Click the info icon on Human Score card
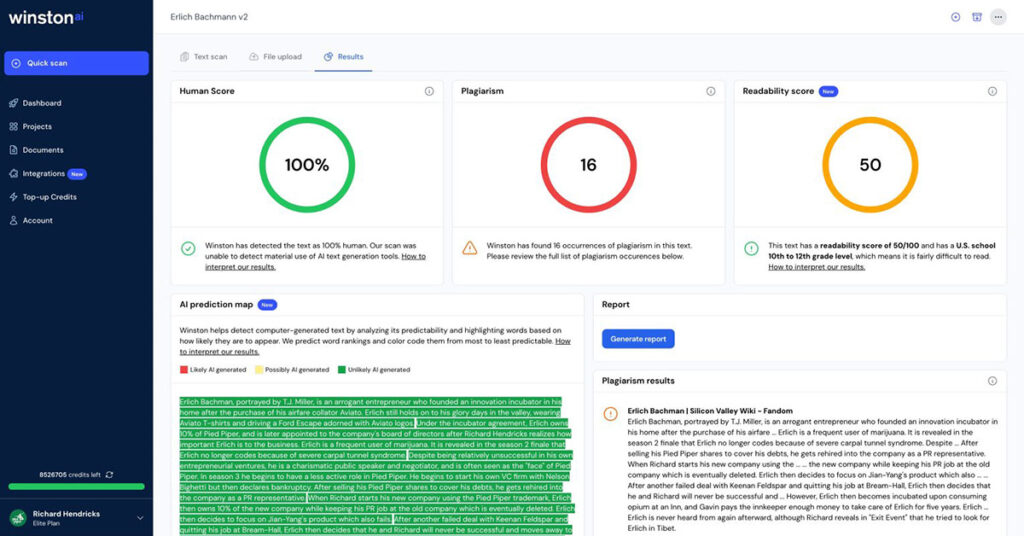Screen dimensions: 1024x536 429,91
